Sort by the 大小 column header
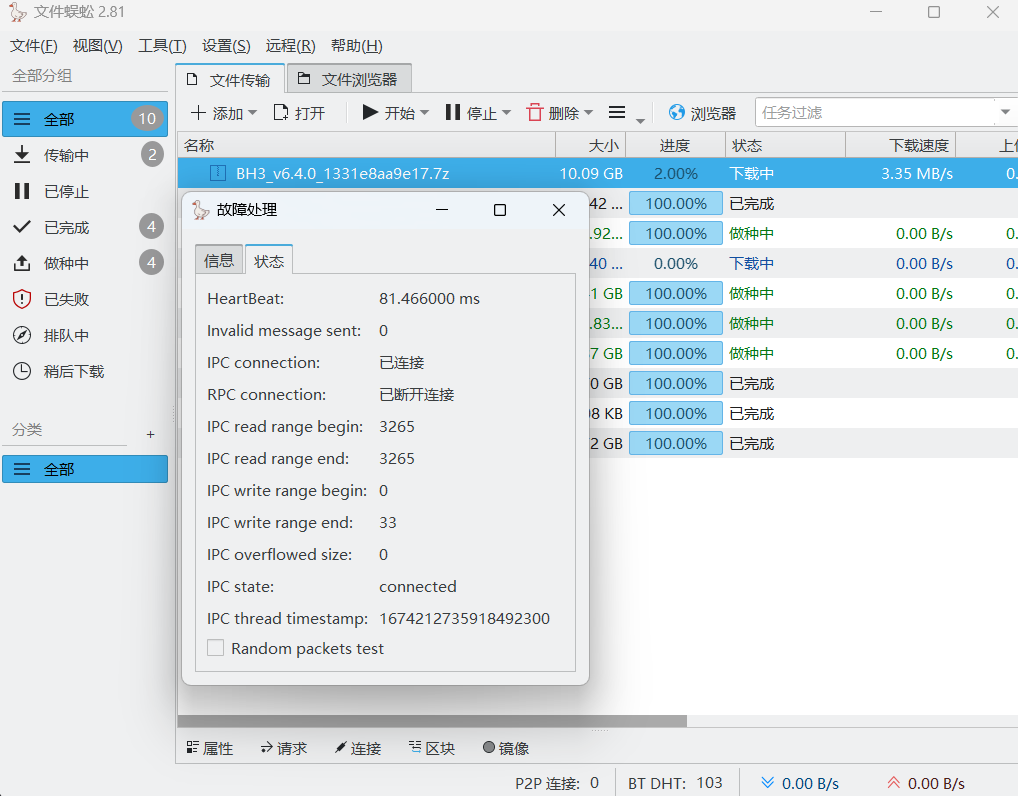Viewport: 1018px width, 796px height. point(591,145)
